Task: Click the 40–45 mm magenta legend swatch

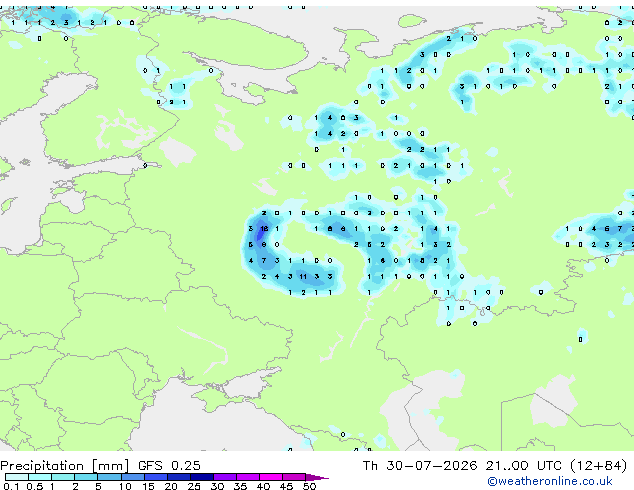Action: click(271, 477)
